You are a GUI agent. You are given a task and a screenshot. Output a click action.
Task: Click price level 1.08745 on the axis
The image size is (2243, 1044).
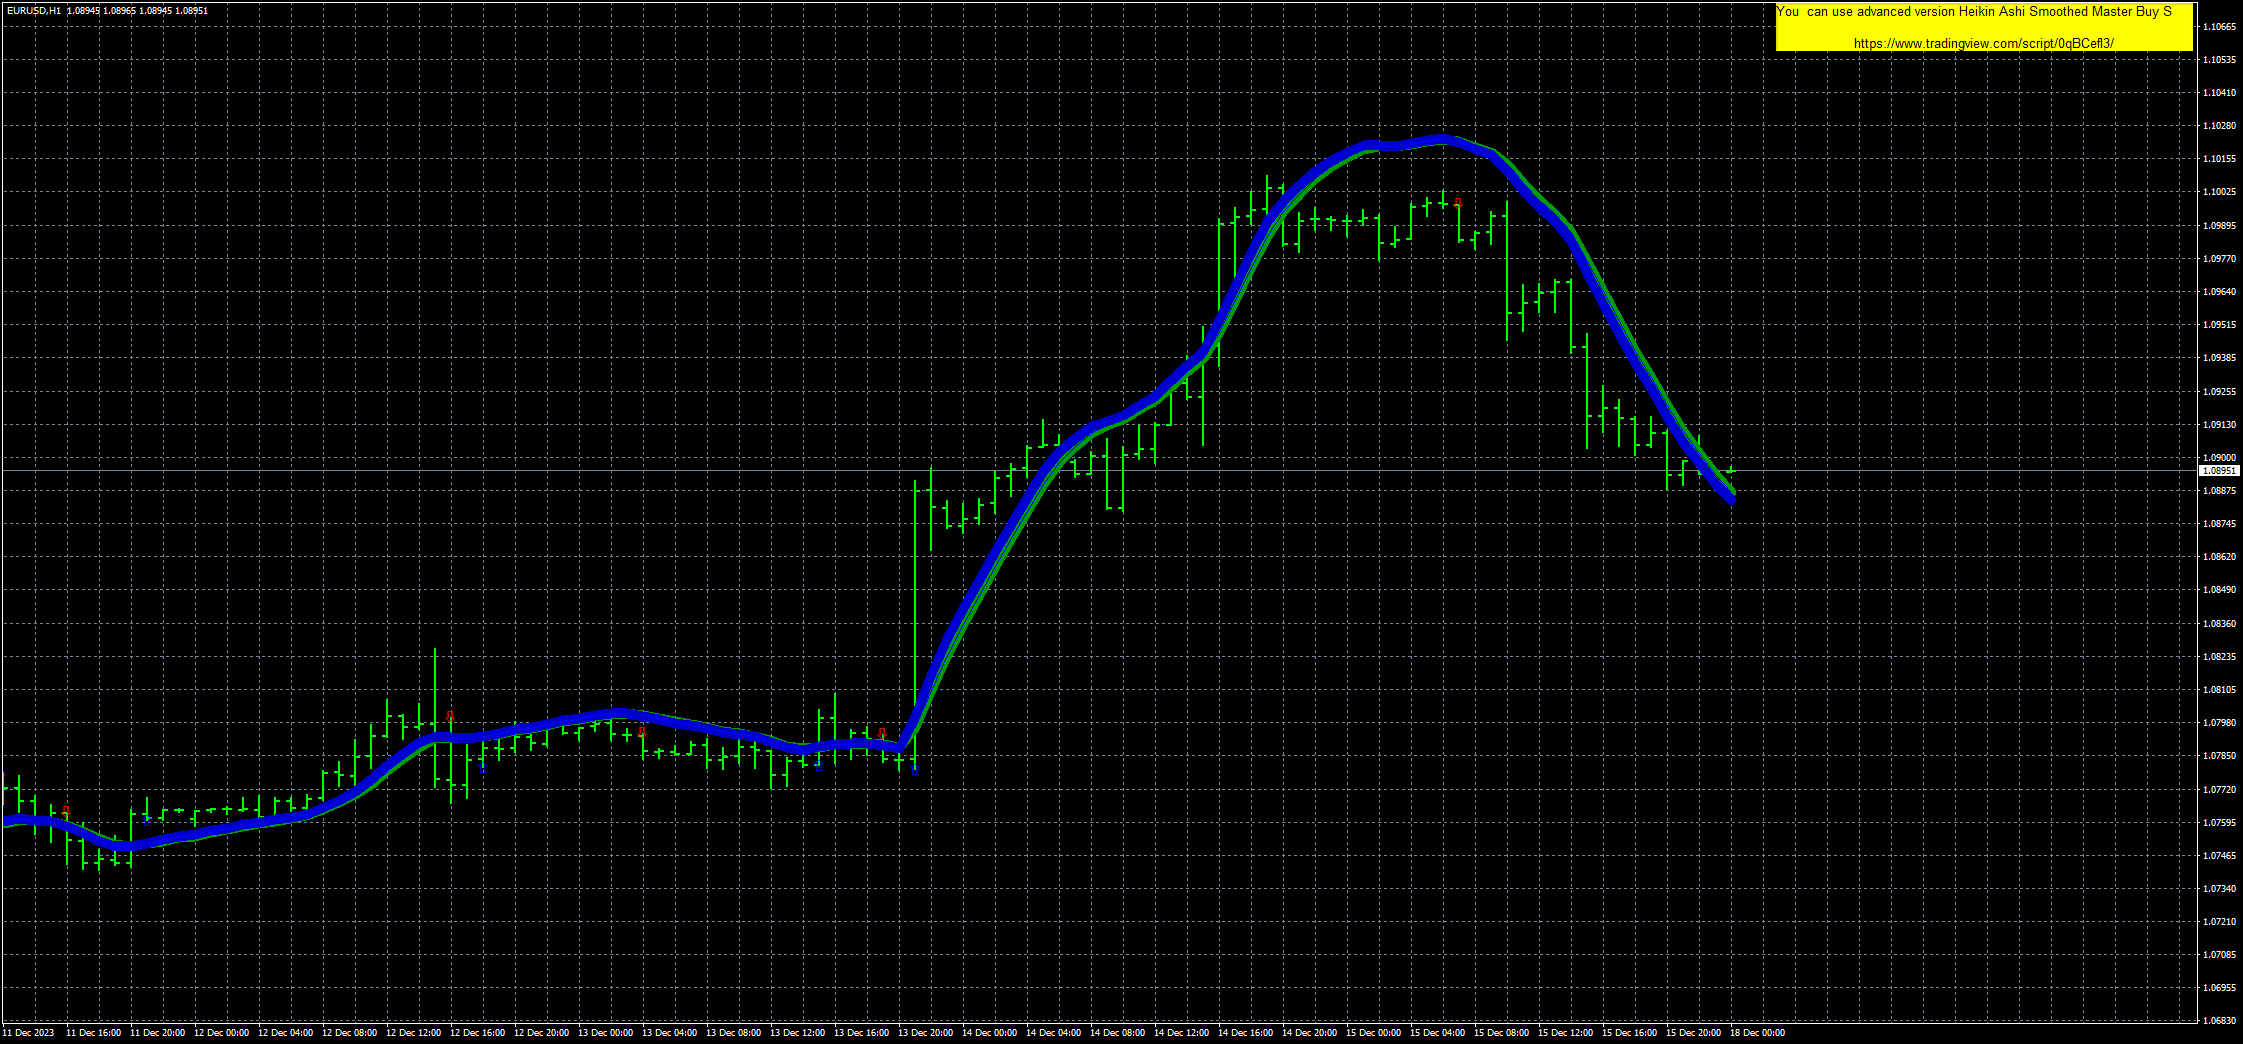tap(2219, 524)
